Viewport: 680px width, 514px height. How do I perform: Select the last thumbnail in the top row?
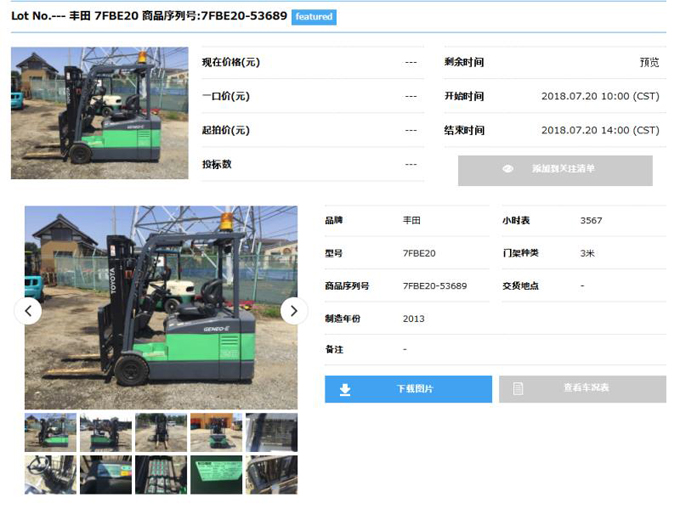pyautogui.click(x=271, y=432)
